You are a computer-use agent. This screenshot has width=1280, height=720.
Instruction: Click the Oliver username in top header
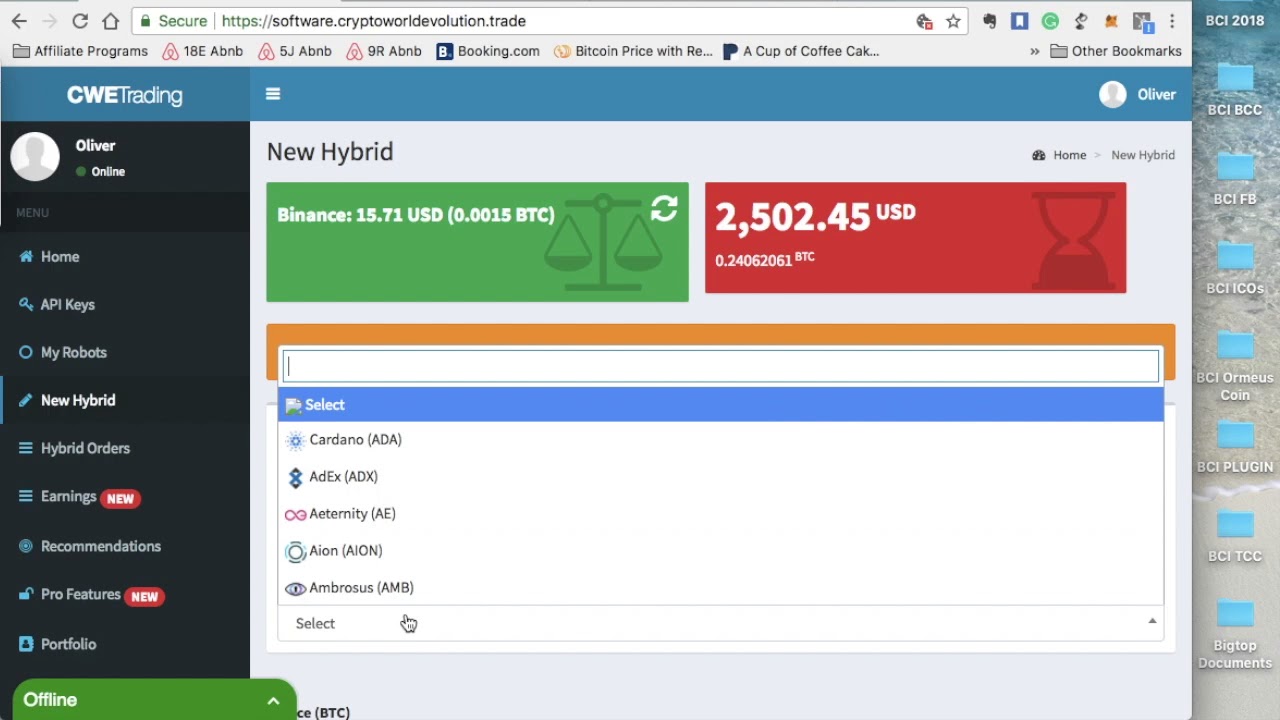[1156, 94]
